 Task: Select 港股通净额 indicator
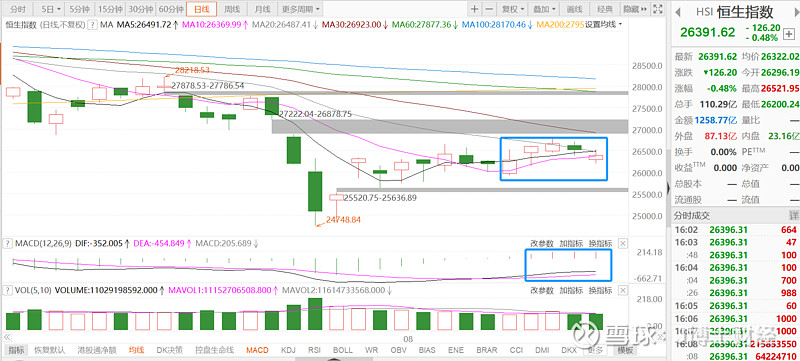click(x=97, y=350)
